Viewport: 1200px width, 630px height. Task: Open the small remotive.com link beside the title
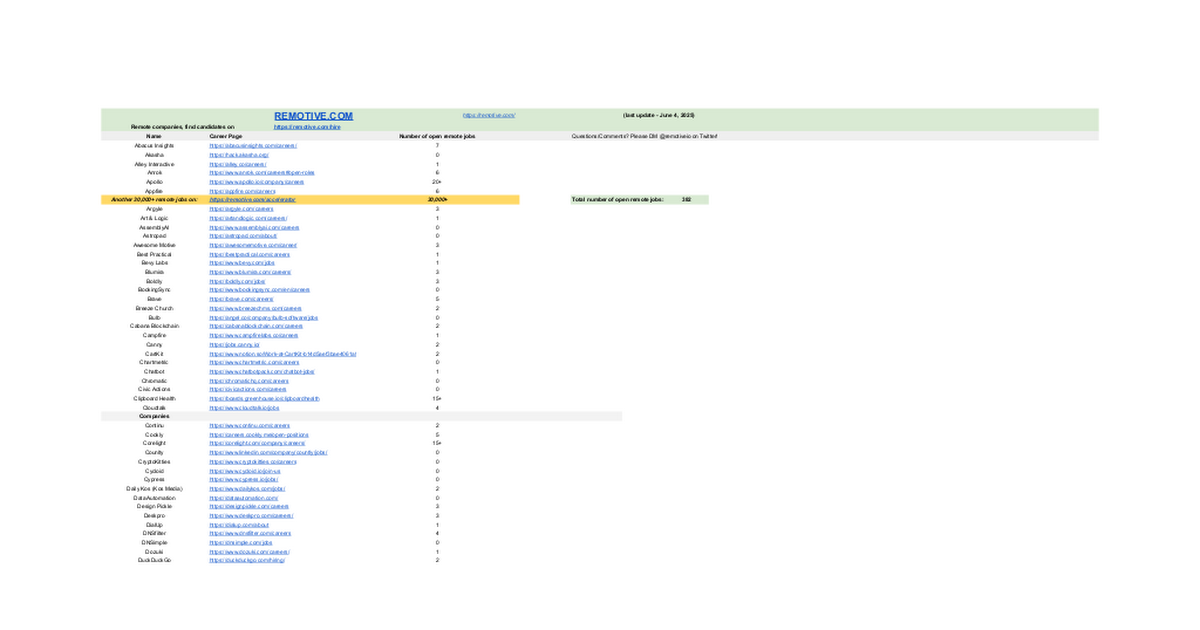(x=489, y=115)
